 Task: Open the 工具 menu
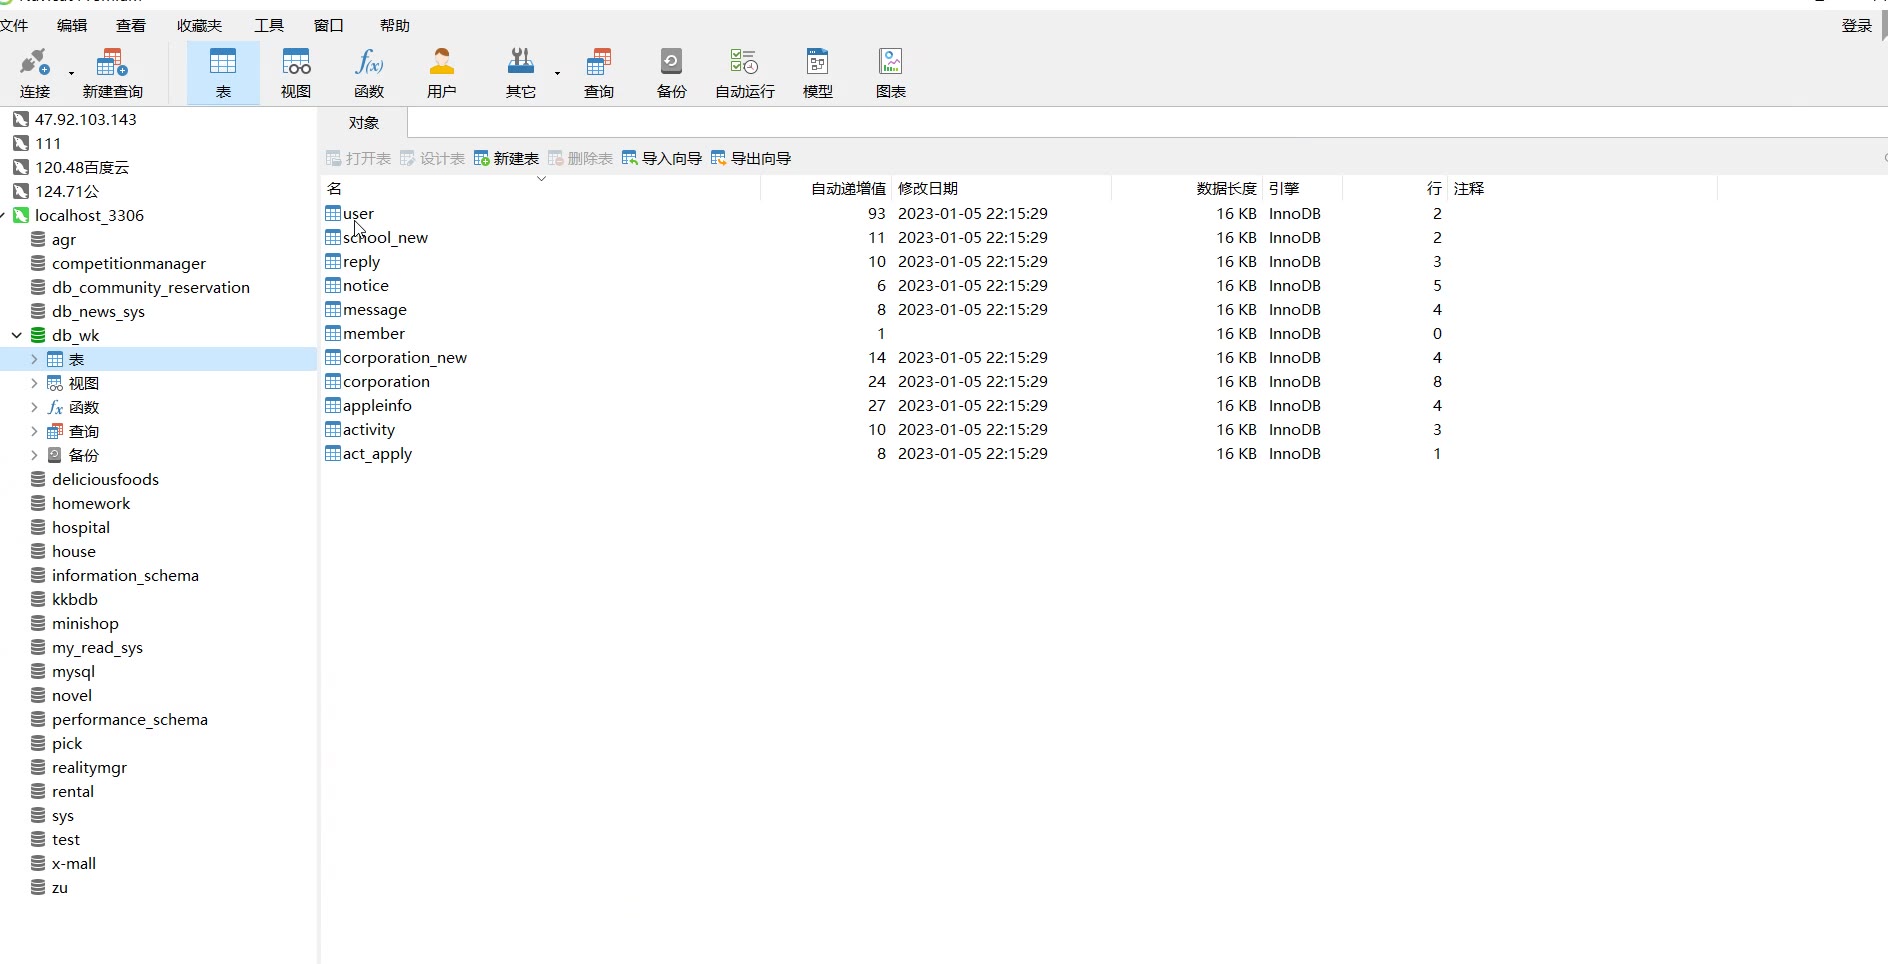tap(269, 25)
